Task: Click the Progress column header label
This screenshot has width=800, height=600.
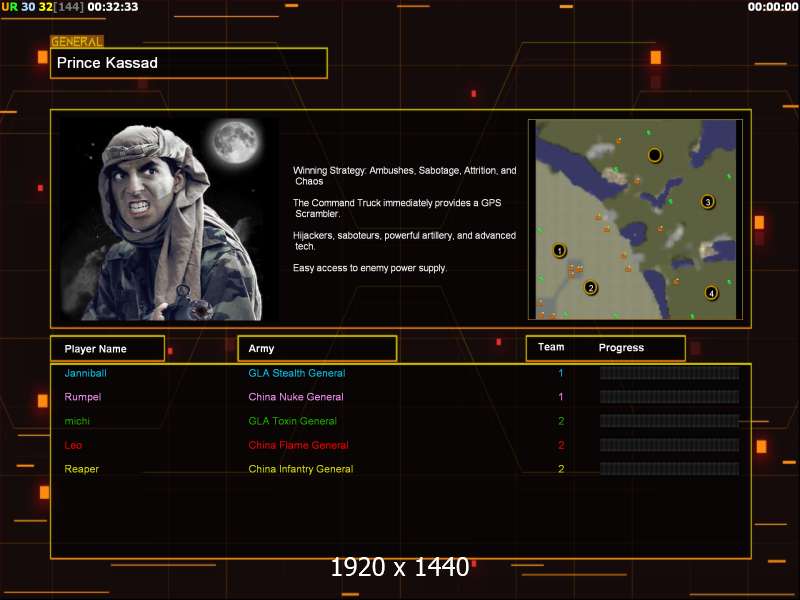Action: 621,347
